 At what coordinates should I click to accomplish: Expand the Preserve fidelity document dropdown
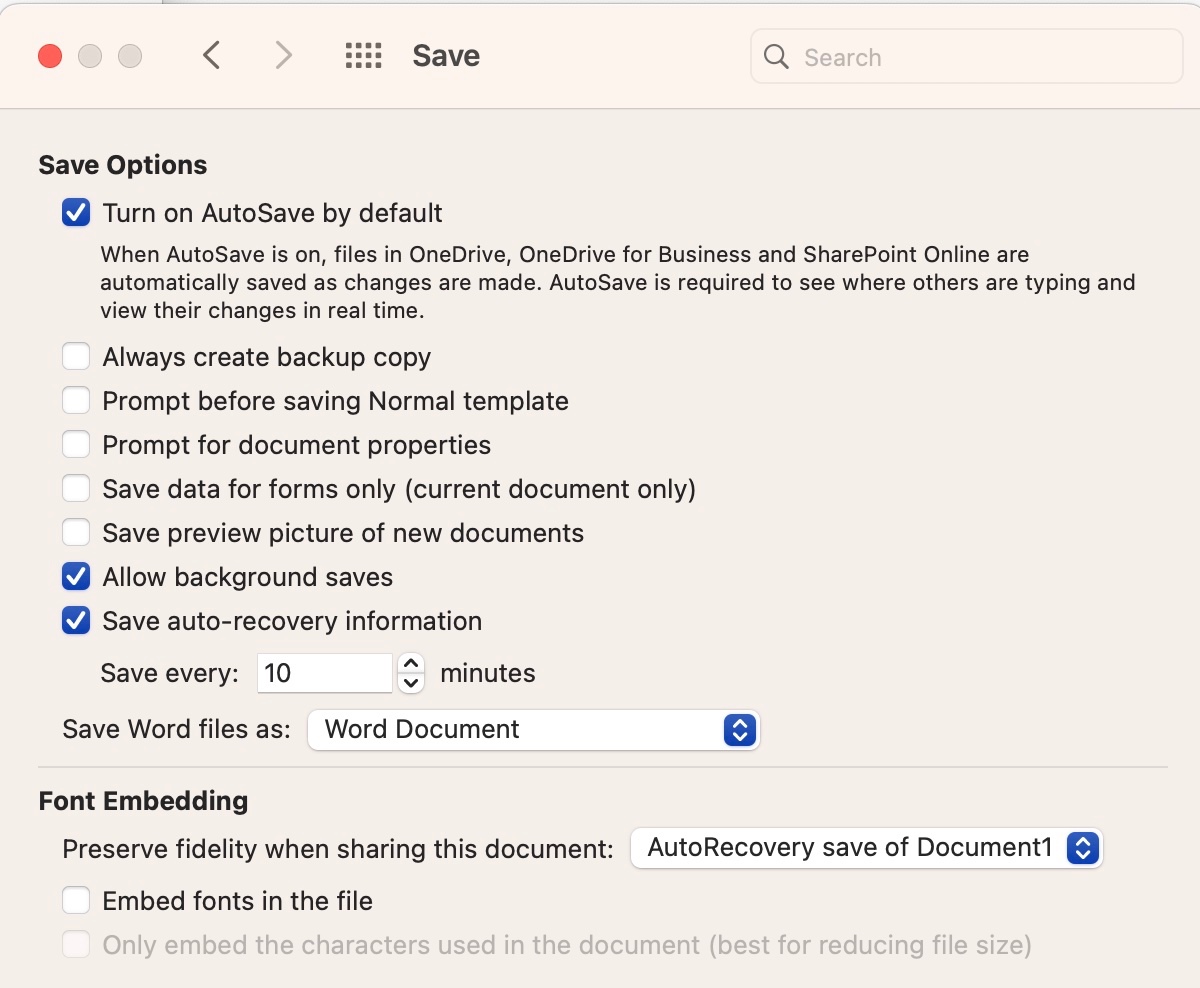click(866, 848)
